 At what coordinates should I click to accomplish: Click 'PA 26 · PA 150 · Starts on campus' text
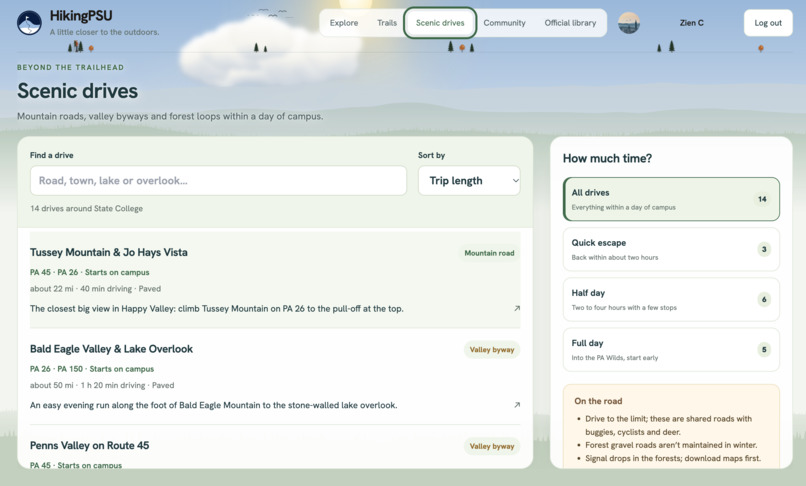(91, 369)
